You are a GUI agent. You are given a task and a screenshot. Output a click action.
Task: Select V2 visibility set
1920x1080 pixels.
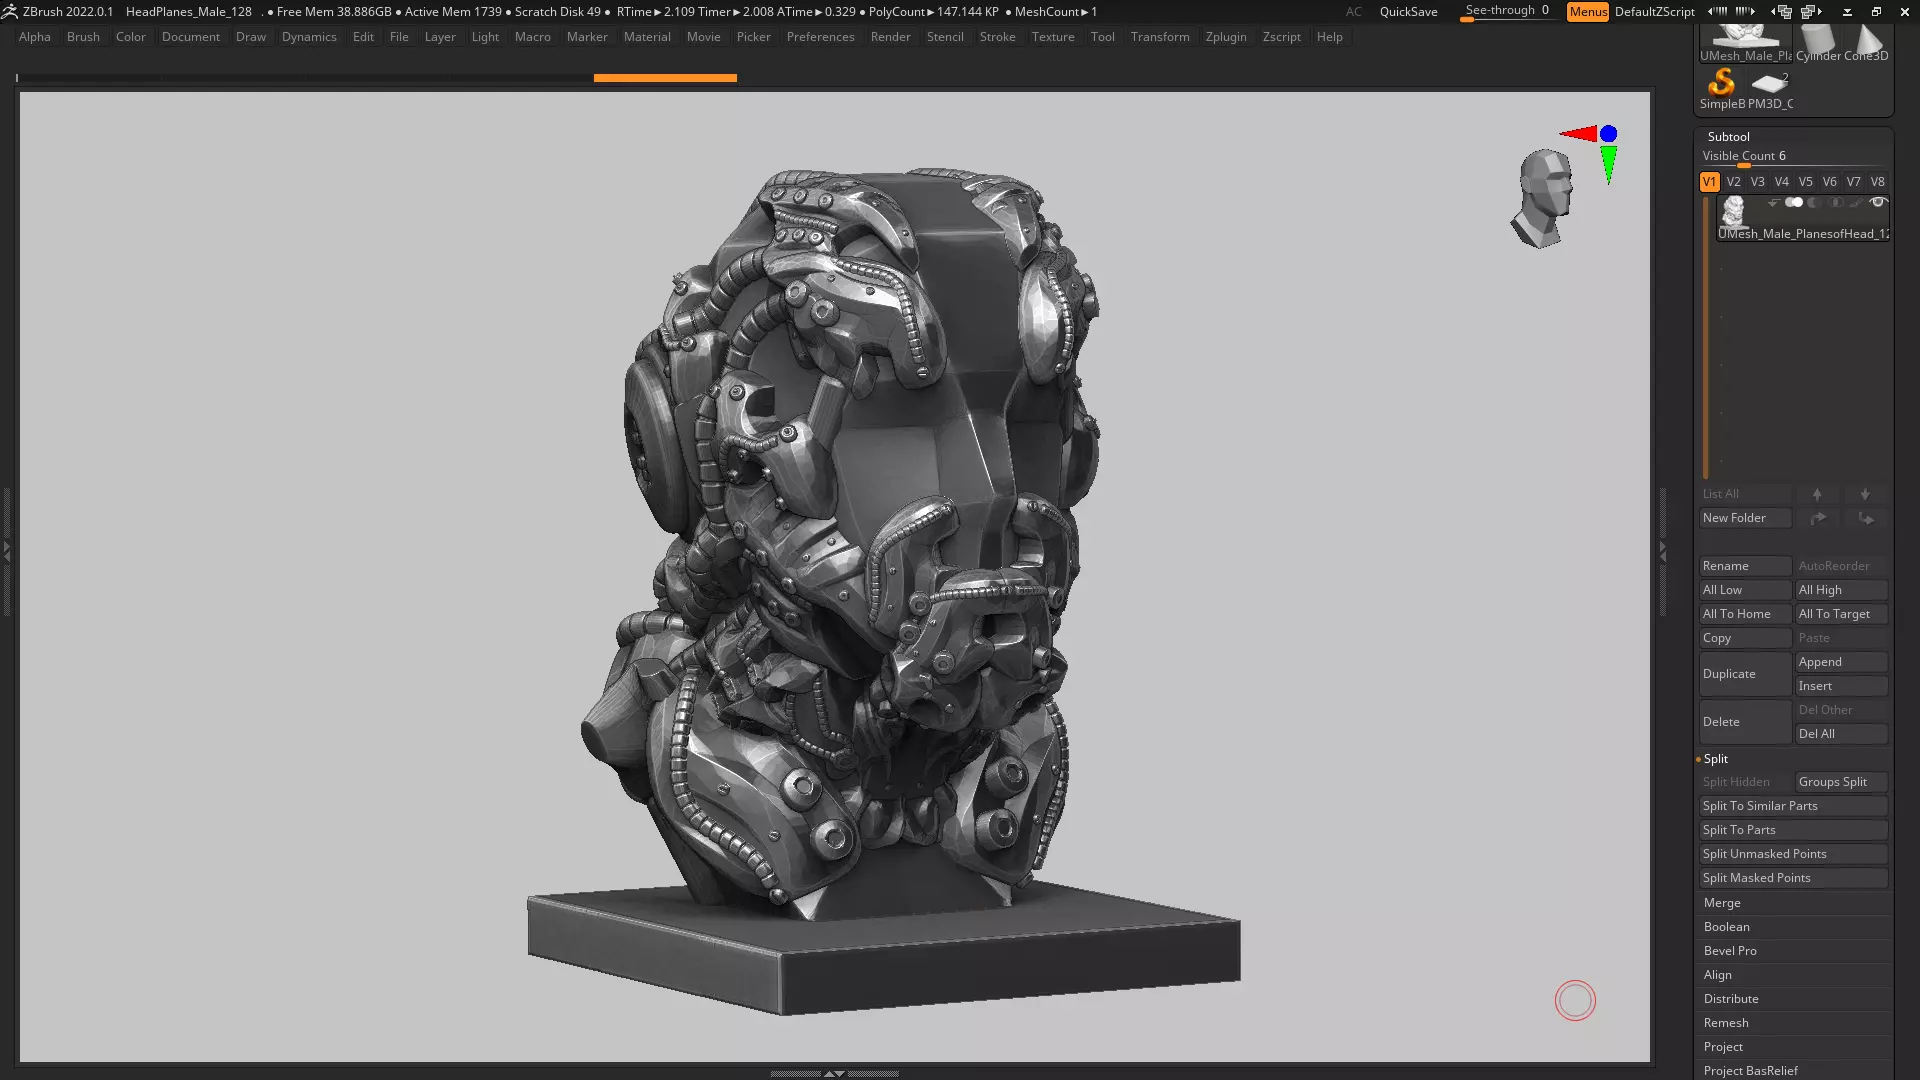(1733, 182)
